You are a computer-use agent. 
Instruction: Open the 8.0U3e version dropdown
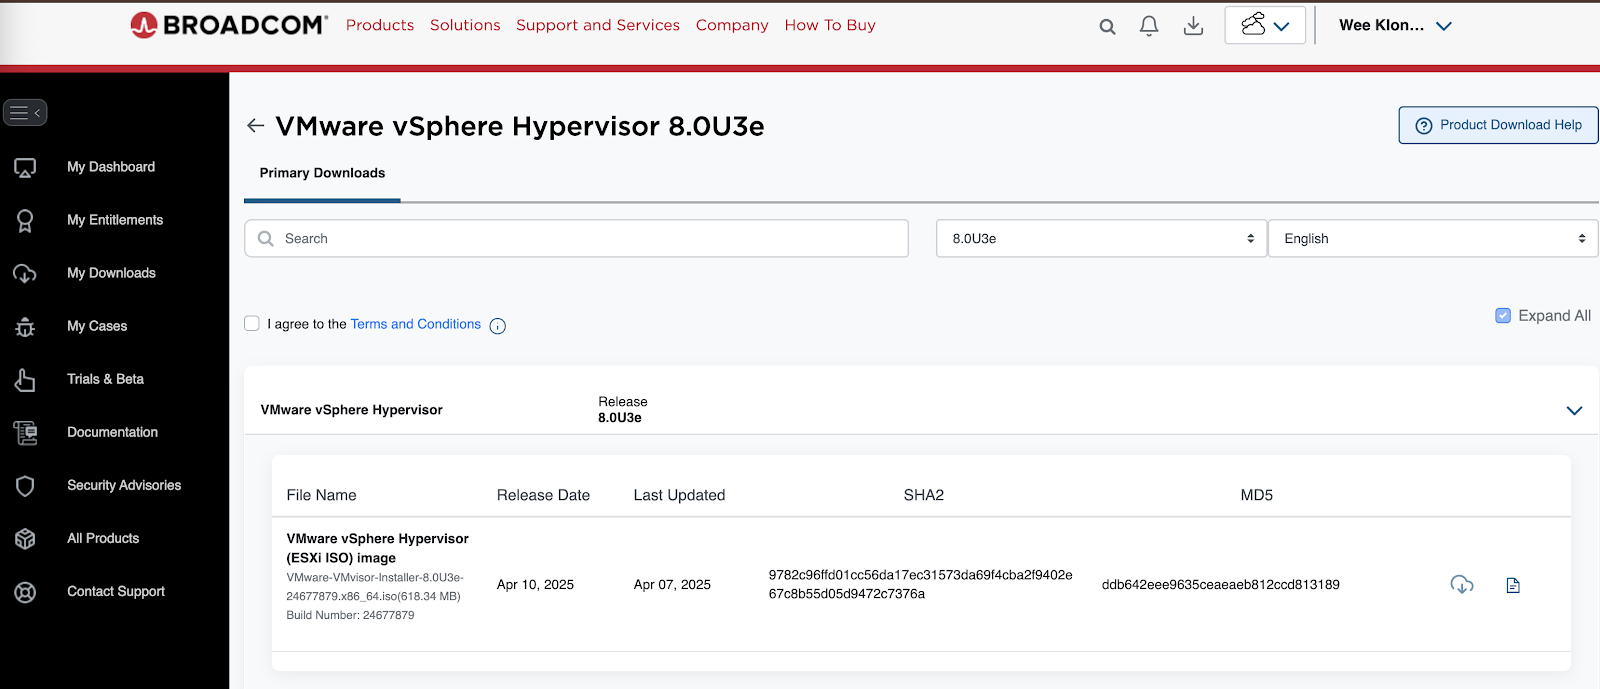[x=1102, y=239]
